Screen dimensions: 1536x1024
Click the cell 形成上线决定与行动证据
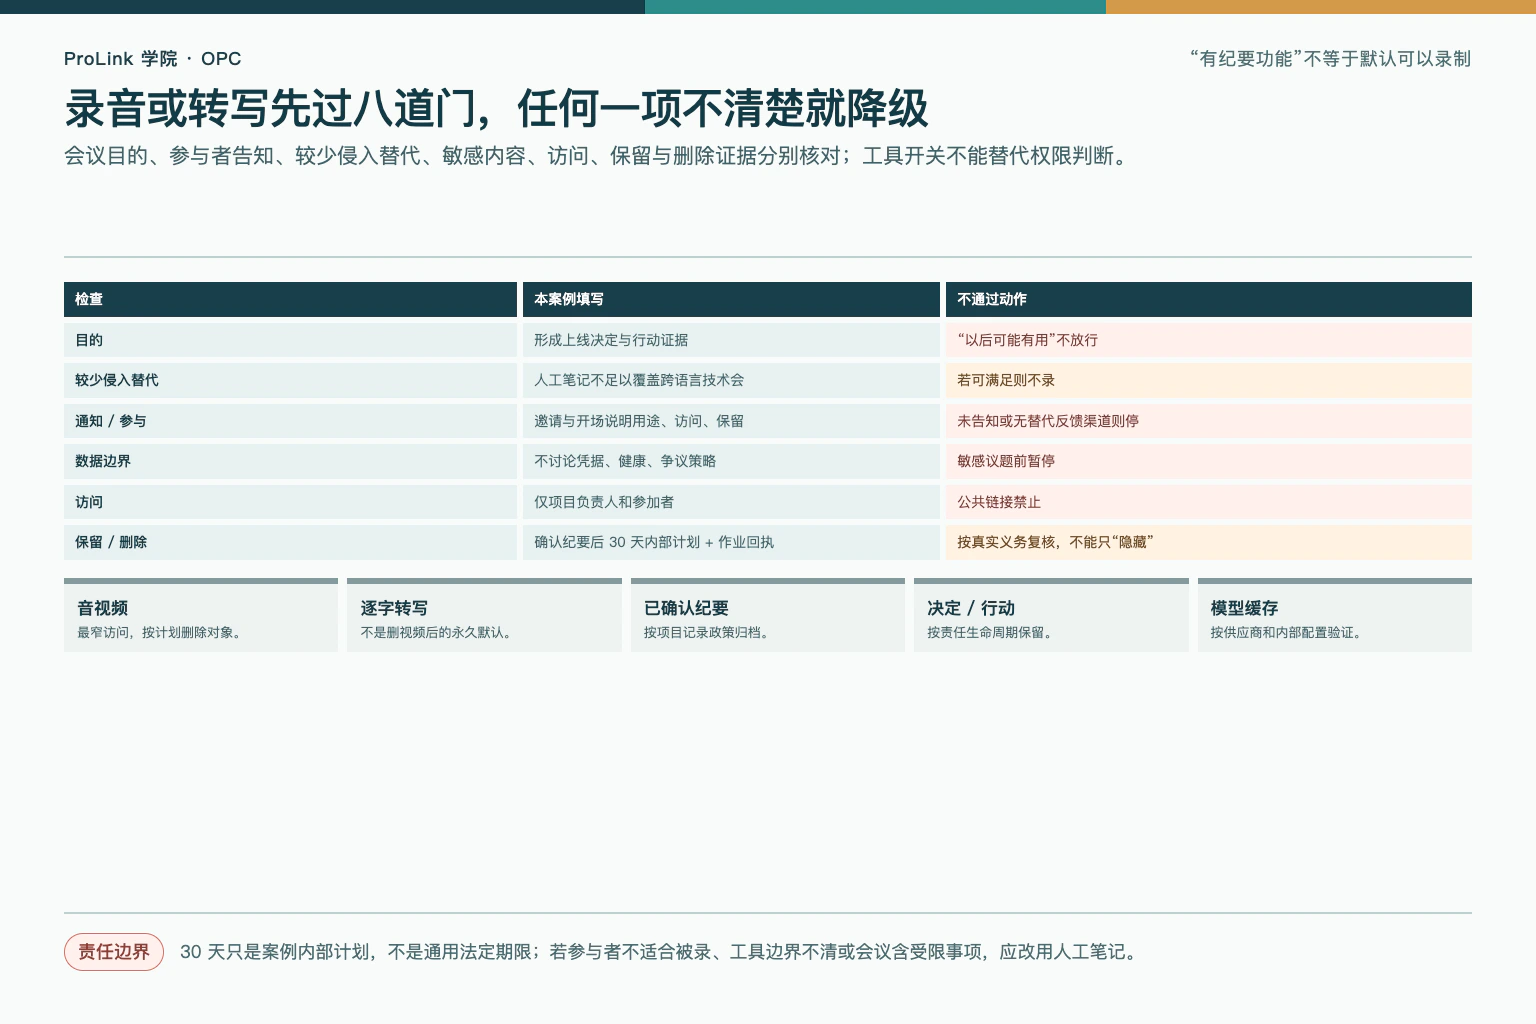tap(731, 340)
